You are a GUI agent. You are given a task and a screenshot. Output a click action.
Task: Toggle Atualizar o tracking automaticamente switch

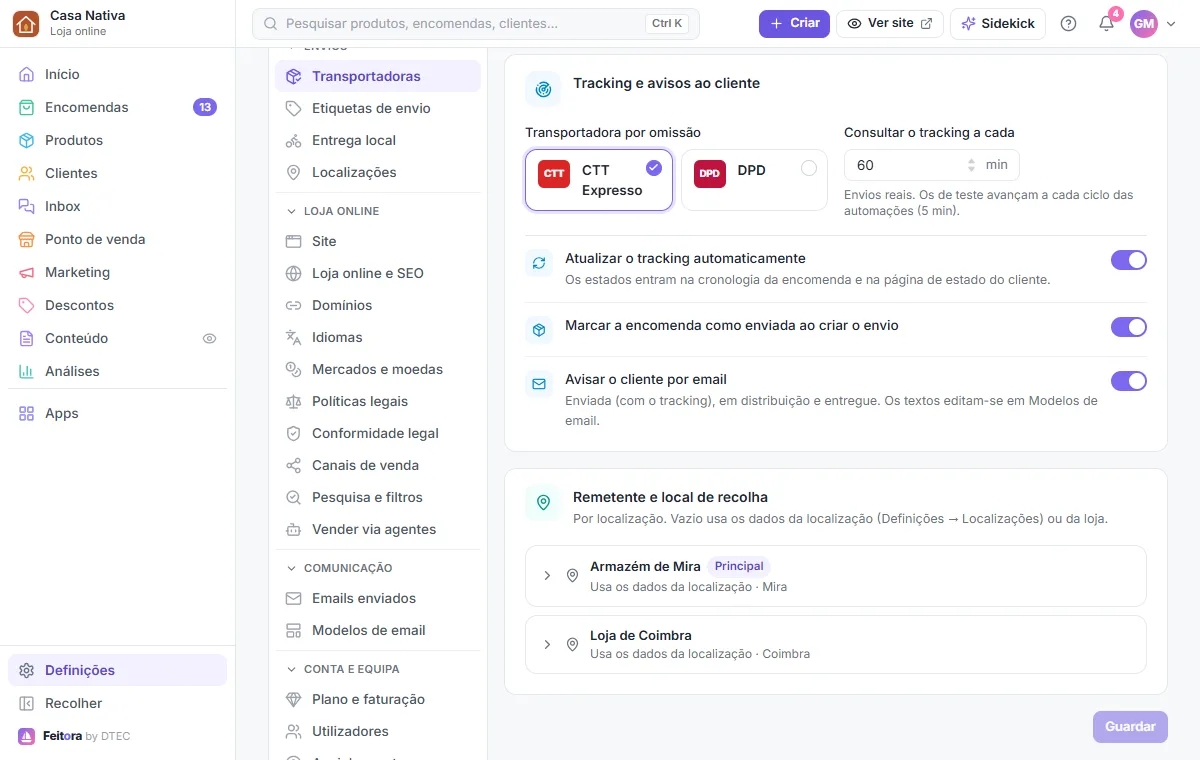click(x=1129, y=261)
